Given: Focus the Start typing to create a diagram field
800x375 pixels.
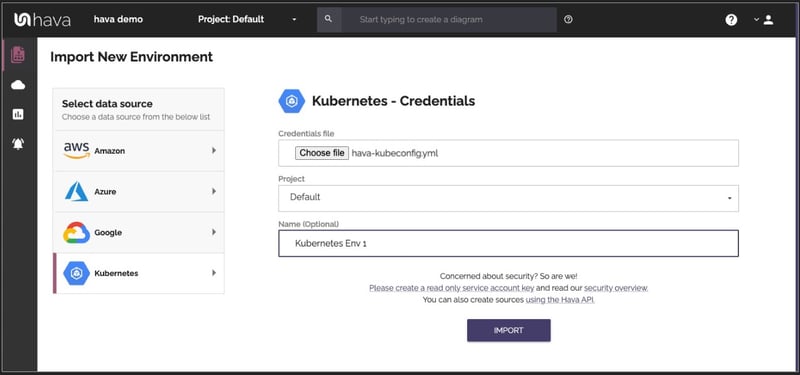Looking at the screenshot, I should 449,19.
